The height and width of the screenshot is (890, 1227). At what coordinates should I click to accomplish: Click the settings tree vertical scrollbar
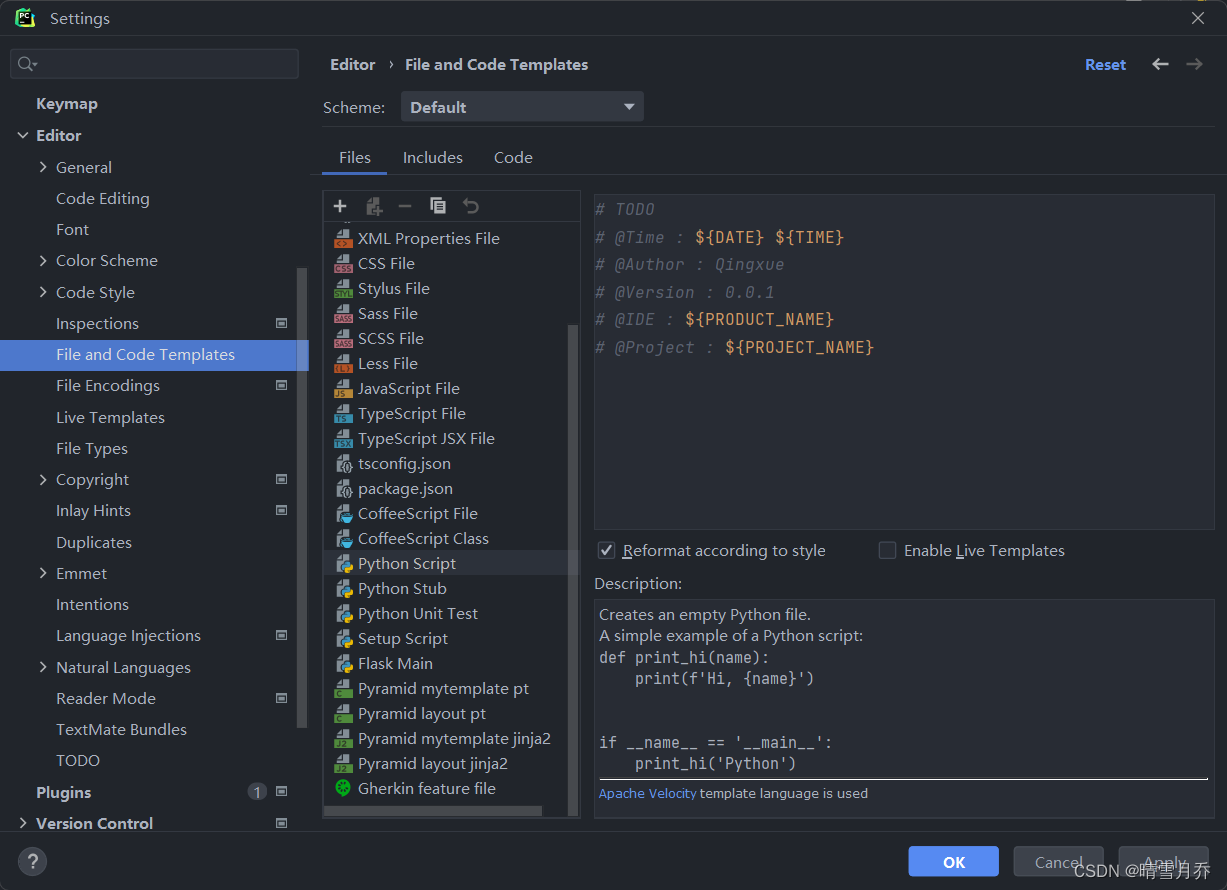click(301, 497)
